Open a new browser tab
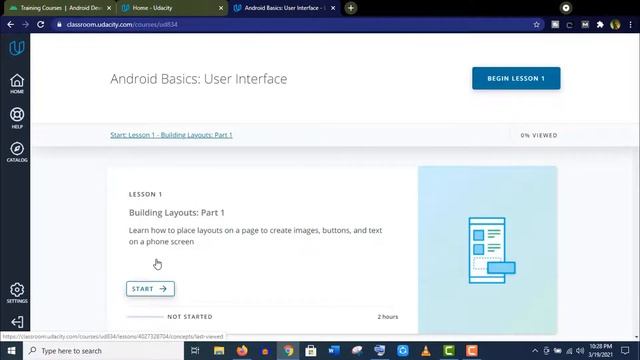This screenshot has width=640, height=360. [x=351, y=8]
